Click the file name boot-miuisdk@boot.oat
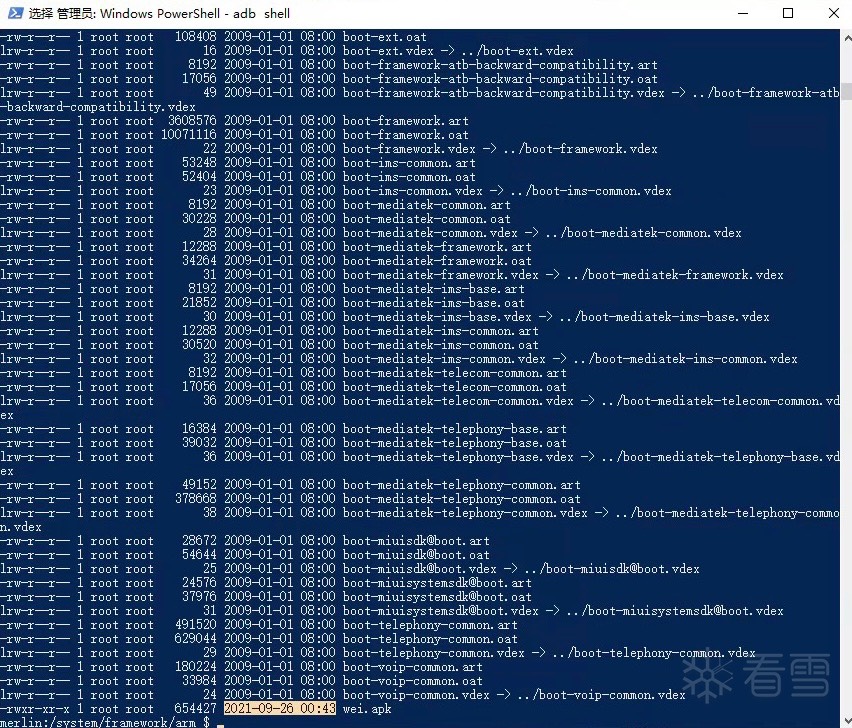This screenshot has height=728, width=852. (416, 555)
